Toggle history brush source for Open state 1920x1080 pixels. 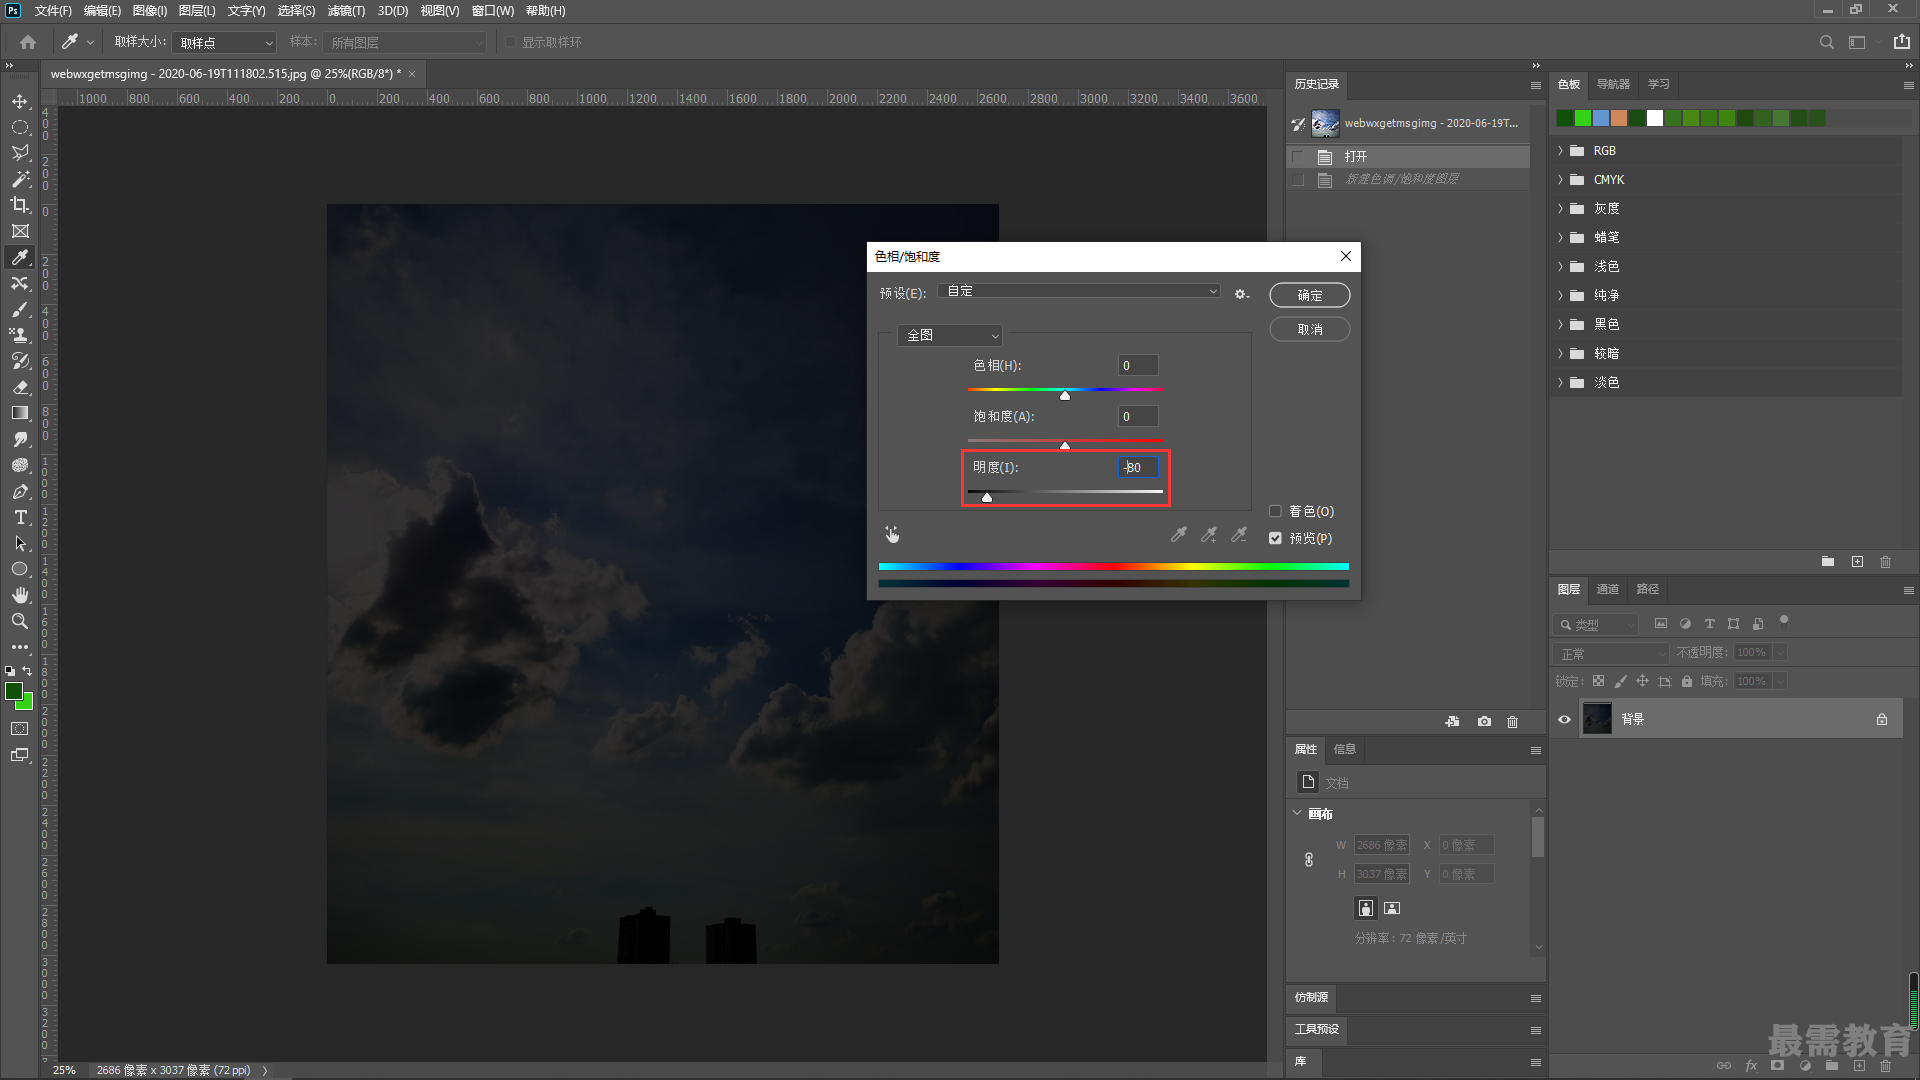pyautogui.click(x=1298, y=157)
